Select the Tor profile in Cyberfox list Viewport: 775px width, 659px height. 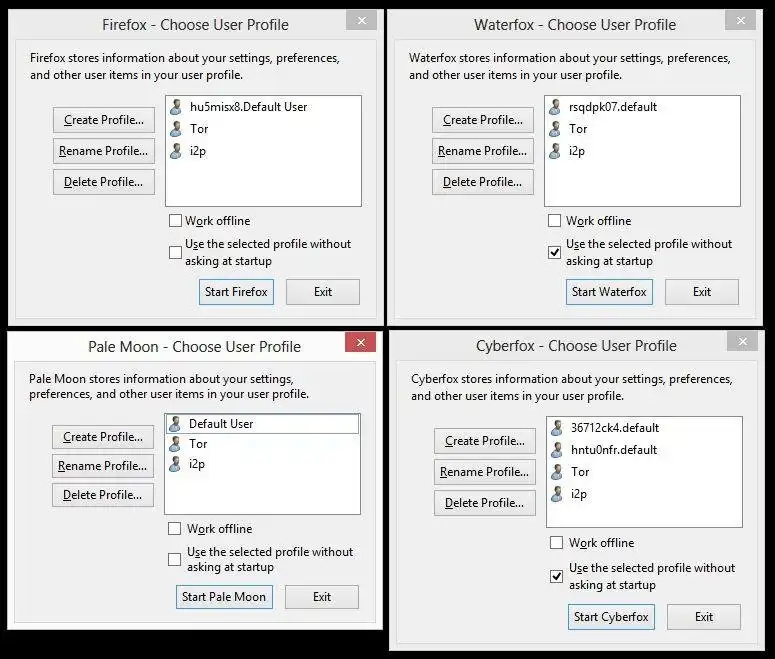click(580, 472)
